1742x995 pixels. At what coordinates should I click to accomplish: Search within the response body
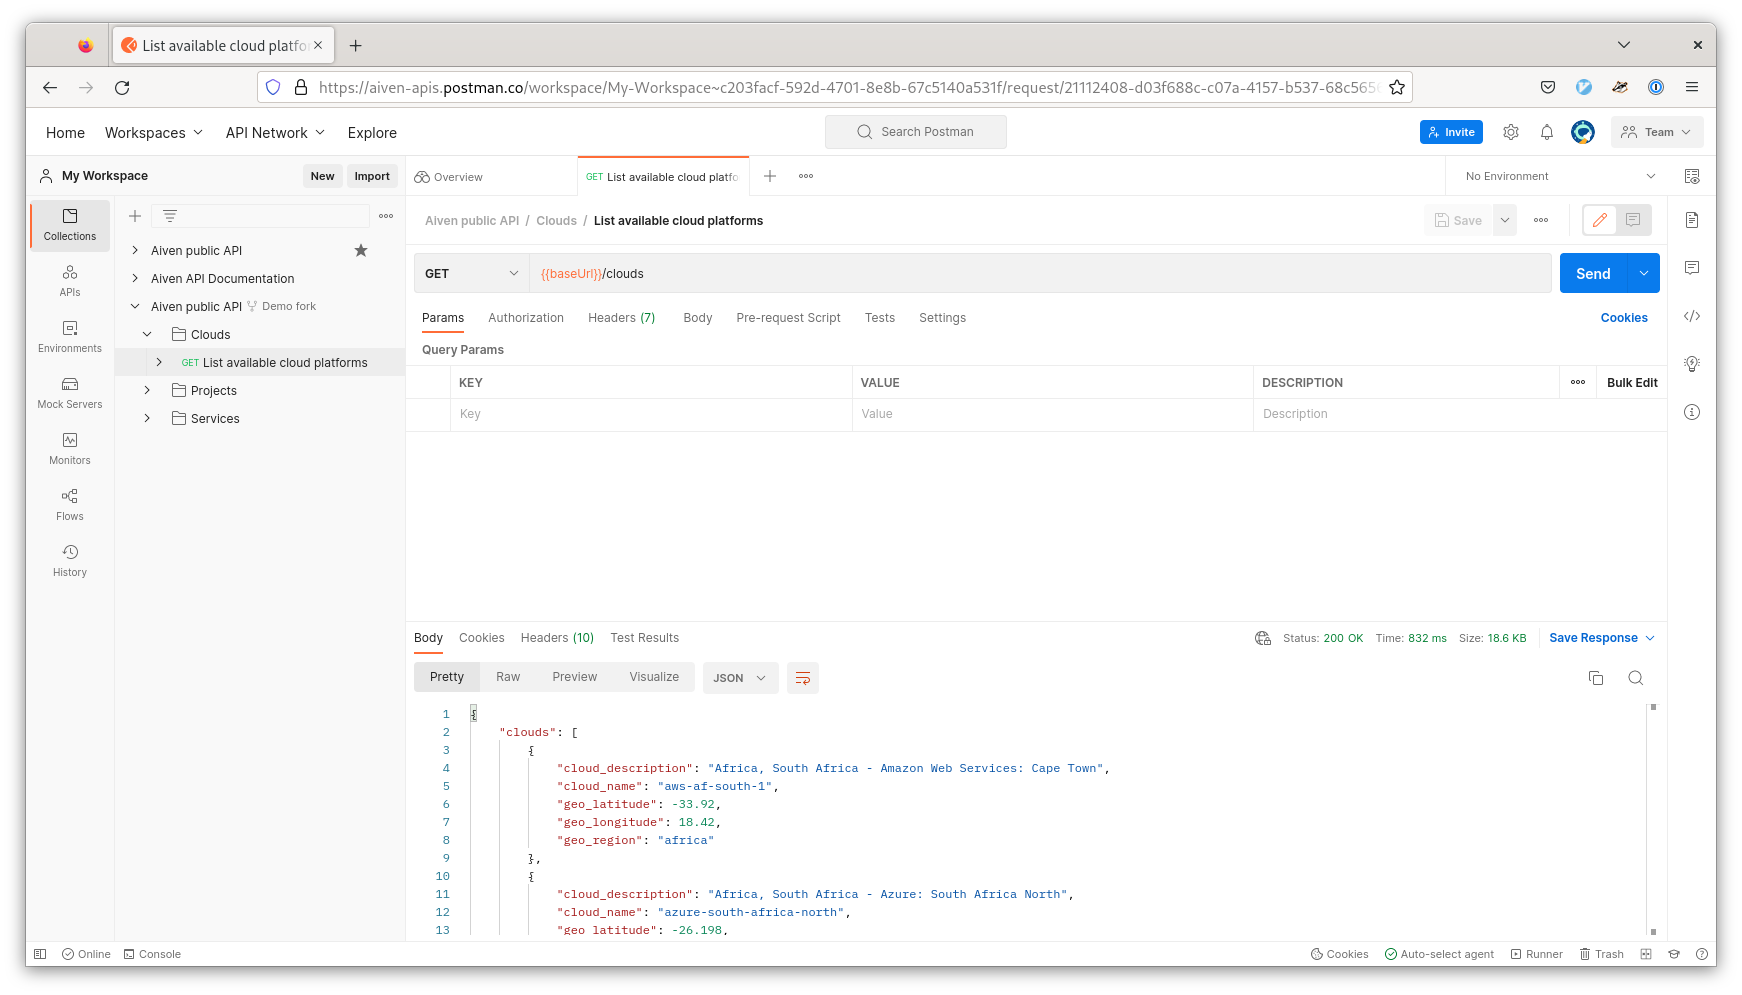[1635, 678]
